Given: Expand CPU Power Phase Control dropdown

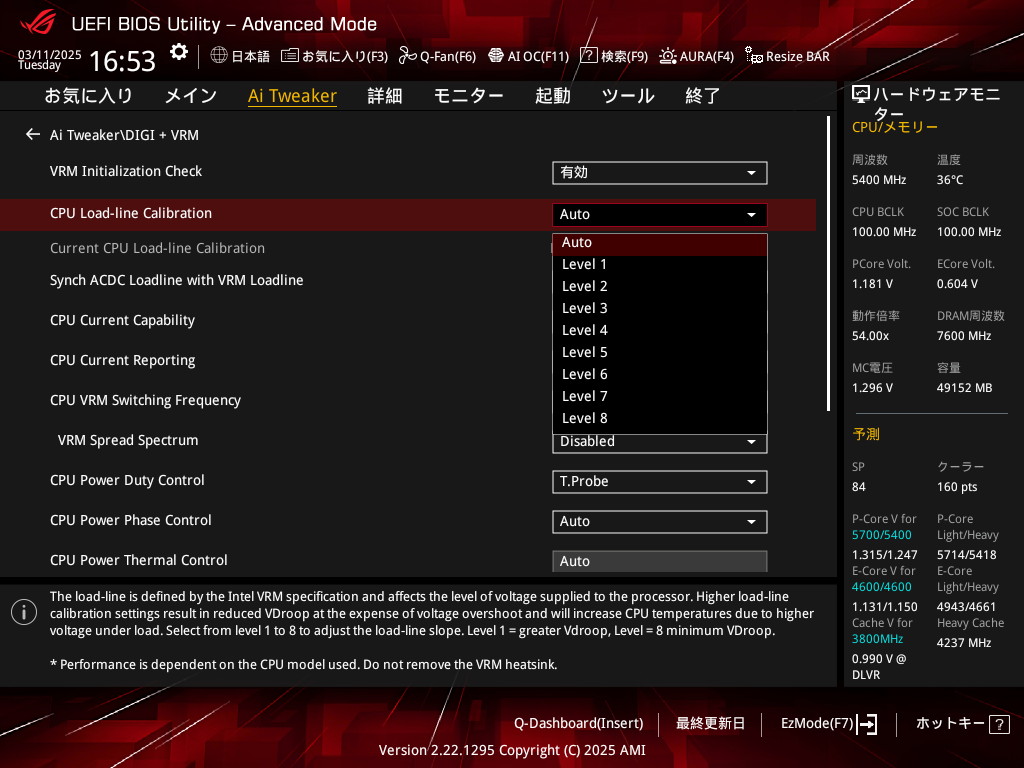Looking at the screenshot, I should click(659, 521).
